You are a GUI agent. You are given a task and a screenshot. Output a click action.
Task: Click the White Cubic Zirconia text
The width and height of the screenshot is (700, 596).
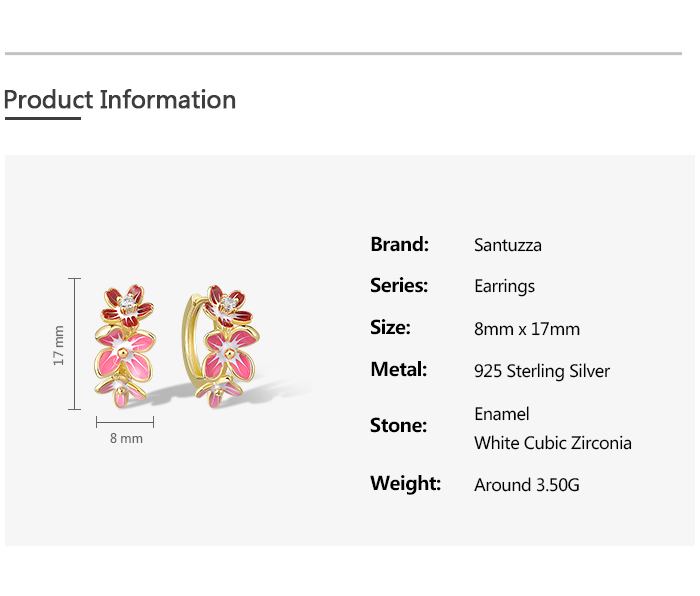(553, 443)
